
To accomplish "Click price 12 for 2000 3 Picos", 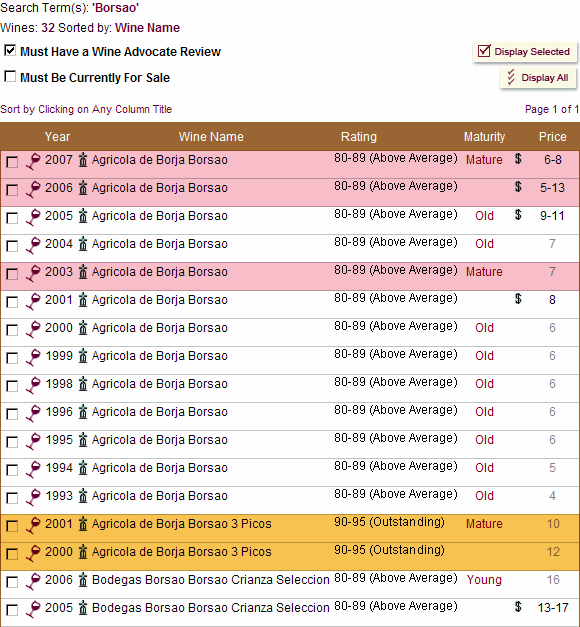I will coord(553,552).
